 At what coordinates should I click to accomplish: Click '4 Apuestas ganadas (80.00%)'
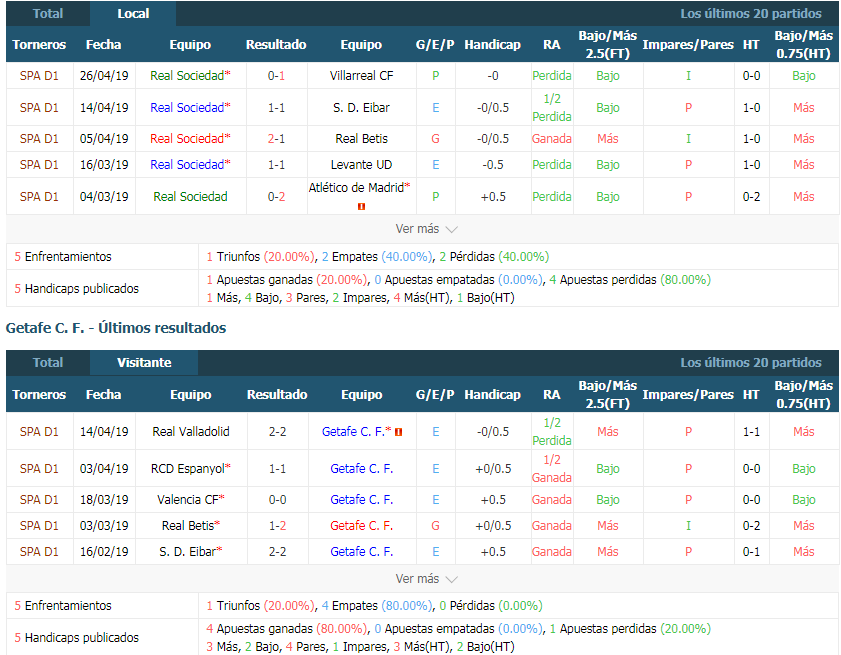286,629
